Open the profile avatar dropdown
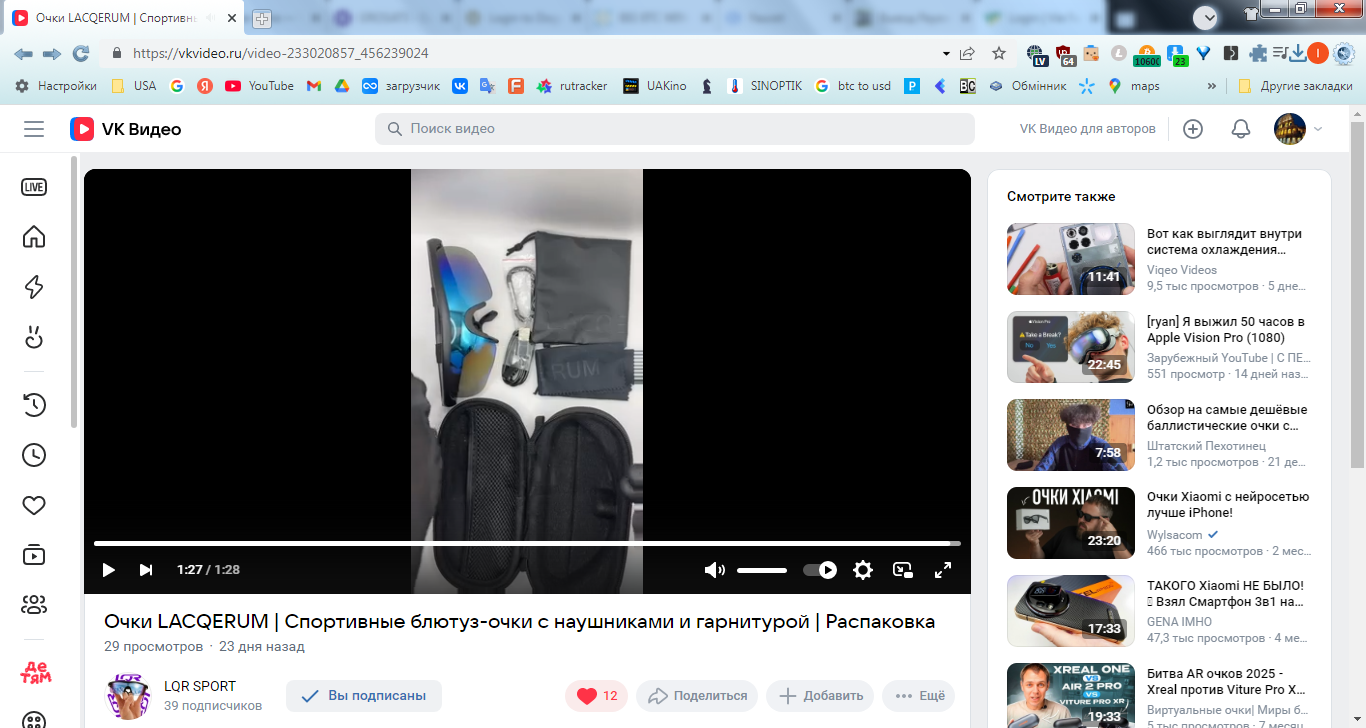Image resolution: width=1366 pixels, height=728 pixels. point(1298,129)
